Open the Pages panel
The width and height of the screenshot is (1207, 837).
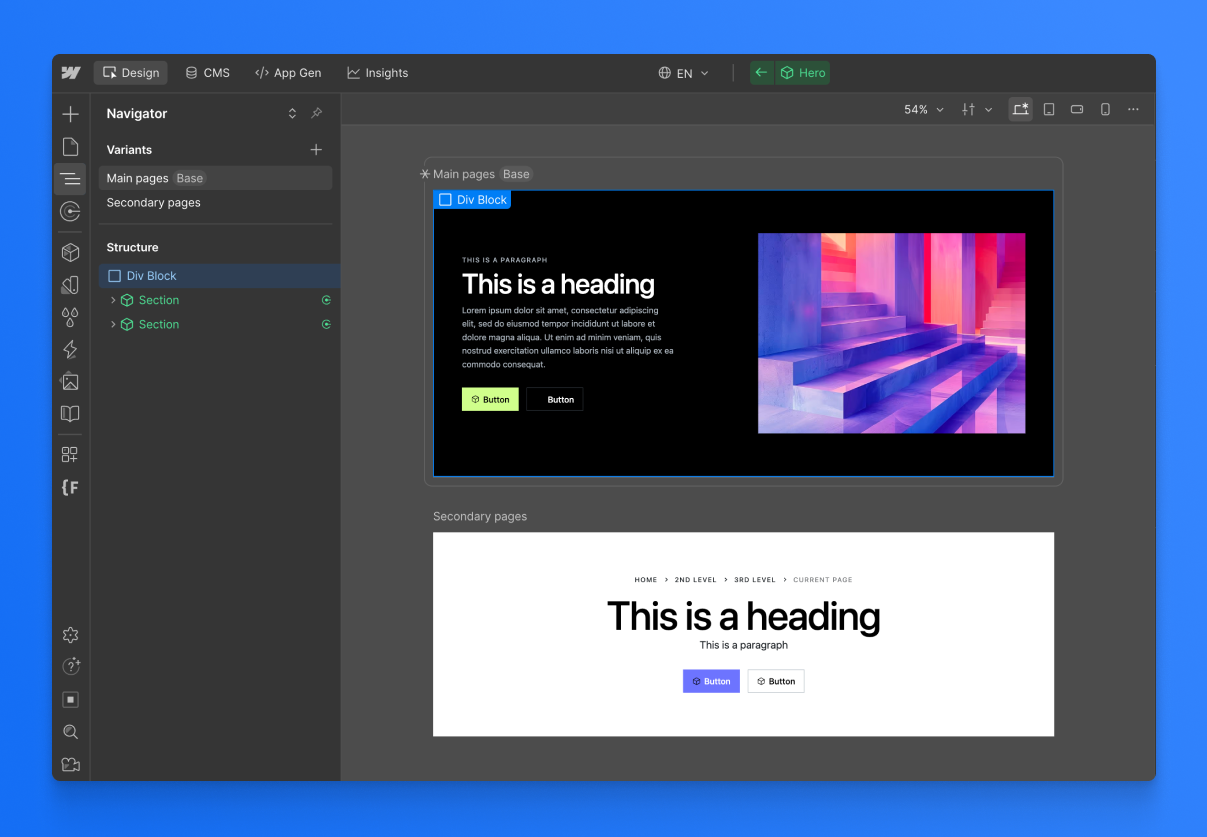click(70, 146)
